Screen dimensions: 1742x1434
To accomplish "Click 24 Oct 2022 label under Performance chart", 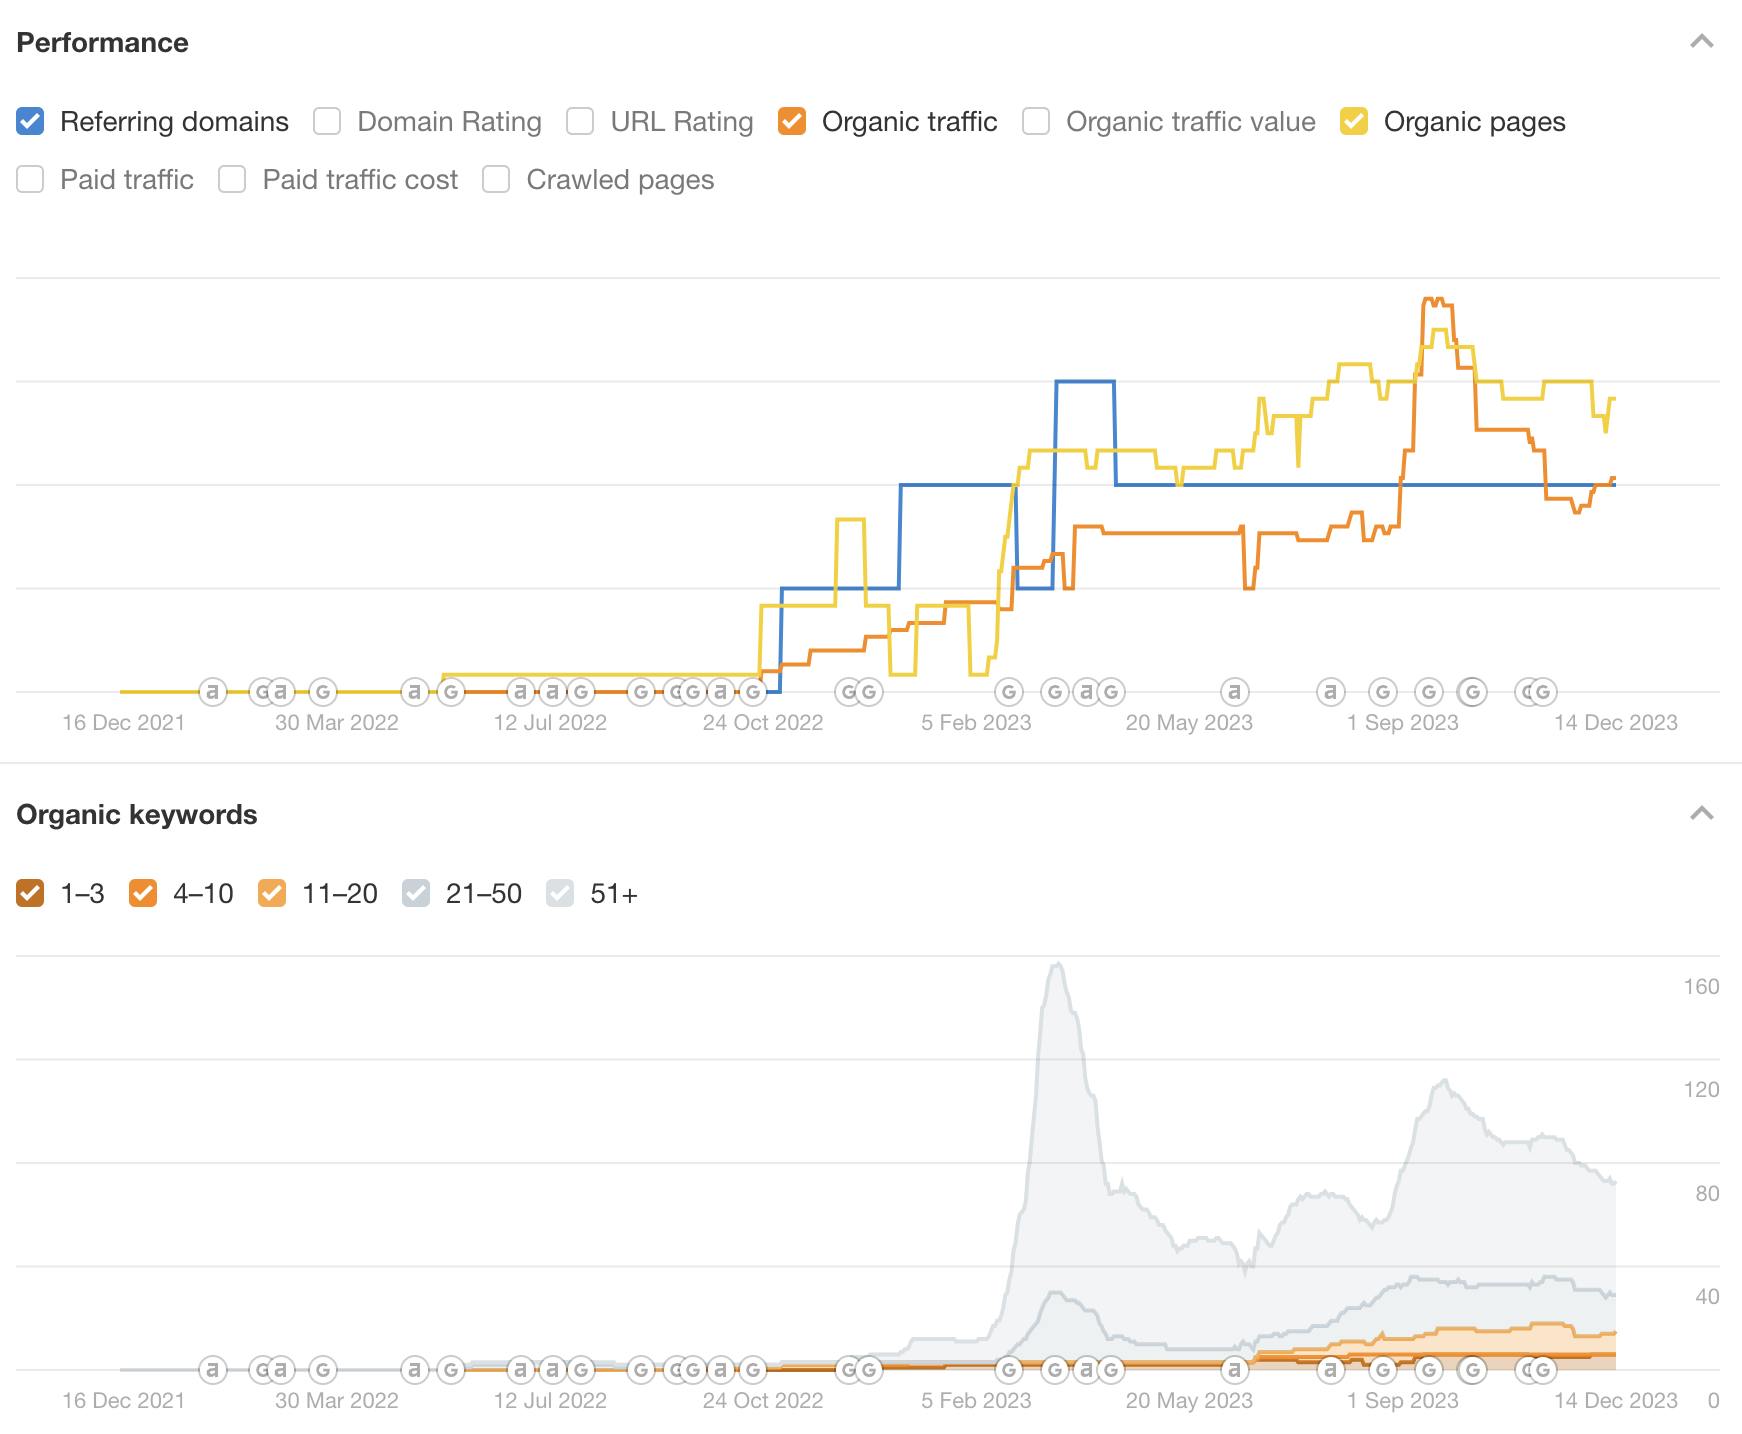I will (763, 723).
